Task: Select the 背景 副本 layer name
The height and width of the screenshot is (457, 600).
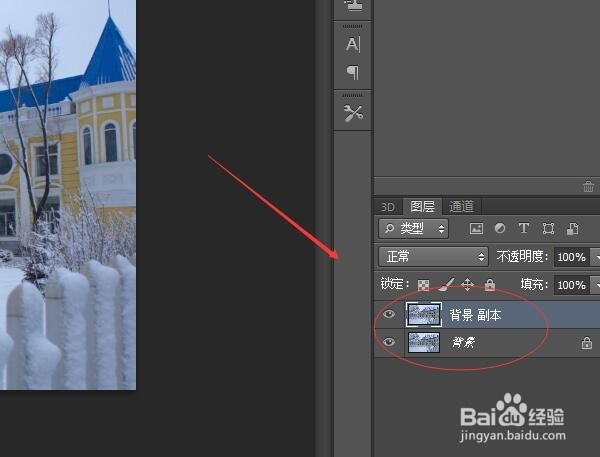Action: (x=475, y=315)
